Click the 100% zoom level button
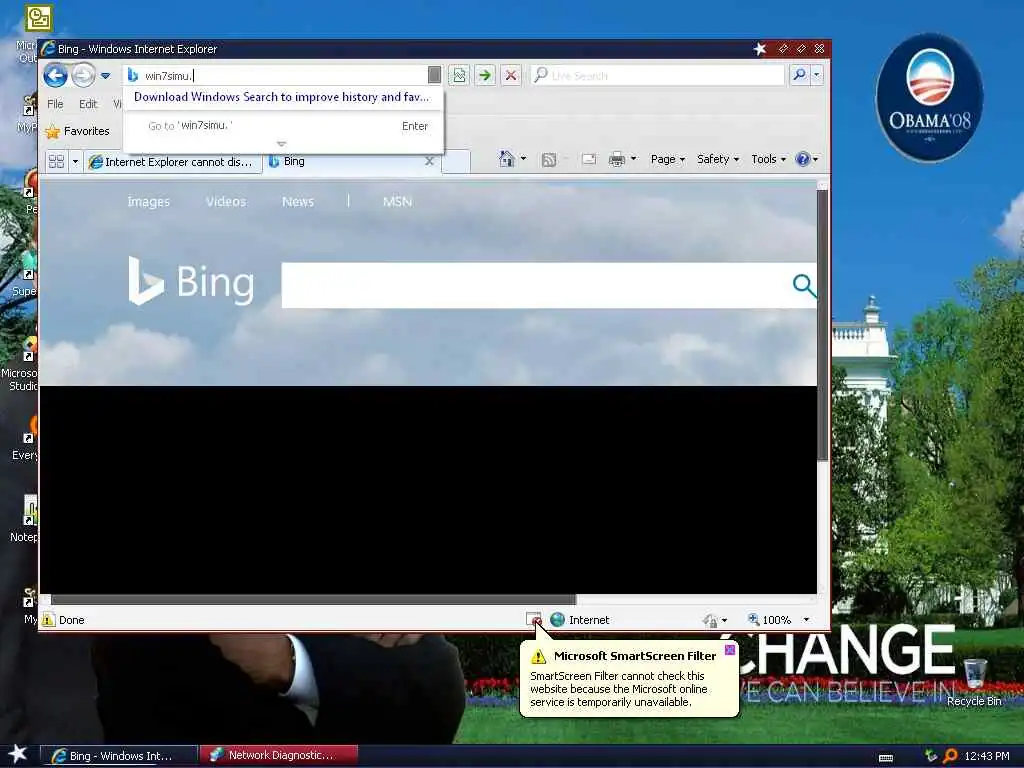The image size is (1024, 768). coord(769,620)
